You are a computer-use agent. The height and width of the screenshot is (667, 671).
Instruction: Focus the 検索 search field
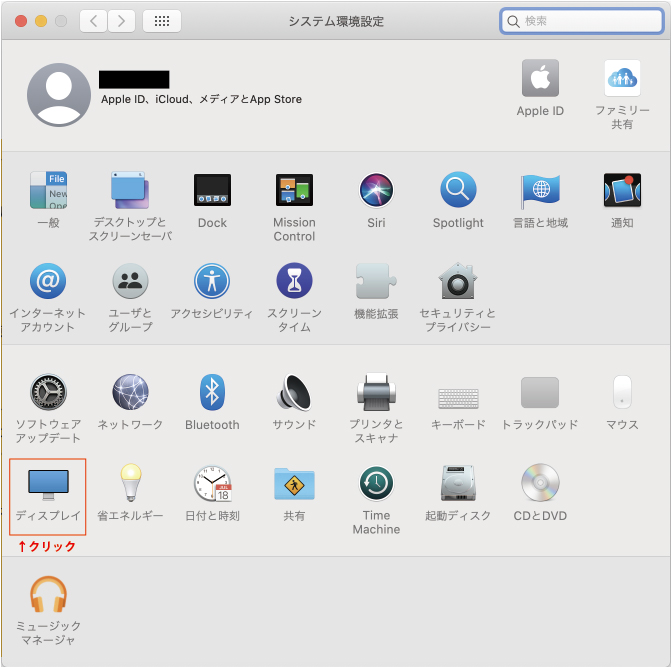[x=582, y=21]
